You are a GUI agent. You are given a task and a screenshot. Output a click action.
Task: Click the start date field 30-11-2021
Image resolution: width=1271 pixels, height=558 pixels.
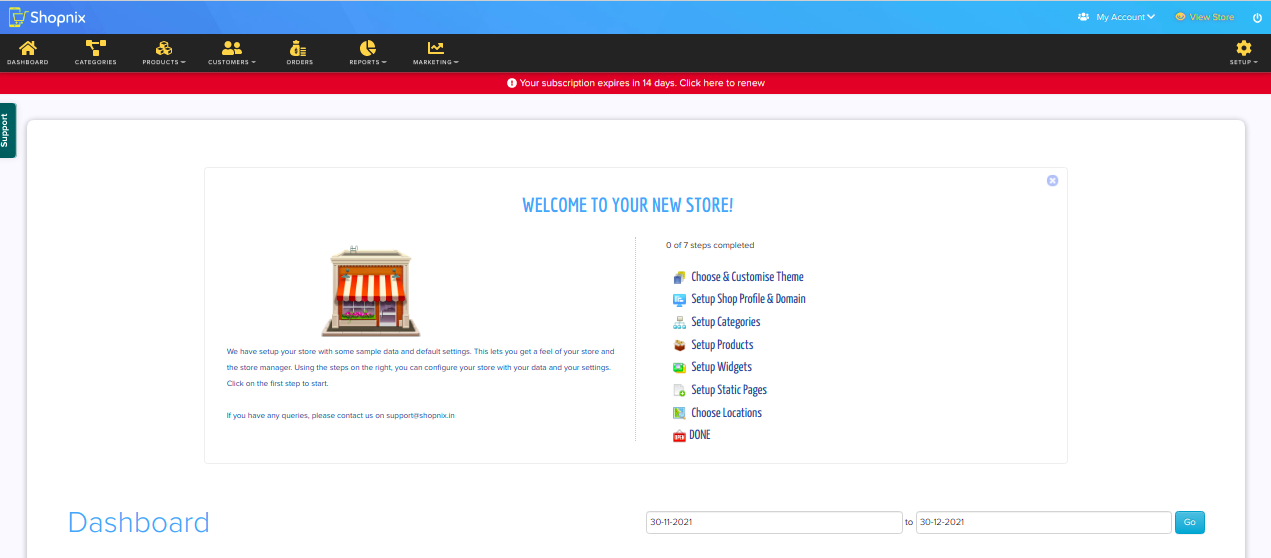(774, 522)
